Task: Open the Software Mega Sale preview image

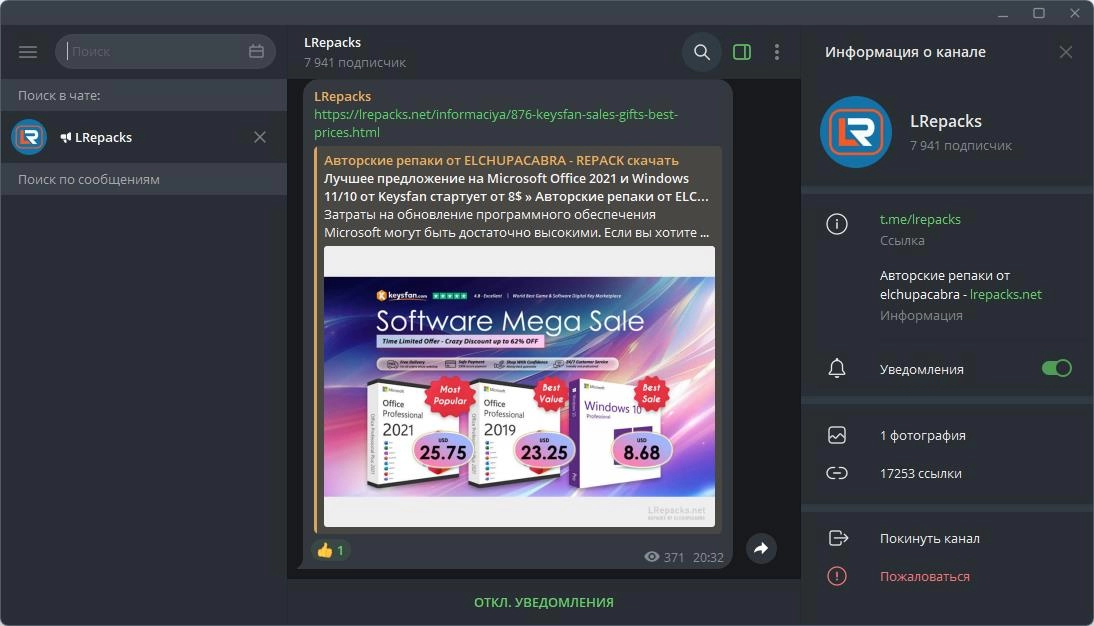Action: pos(519,387)
